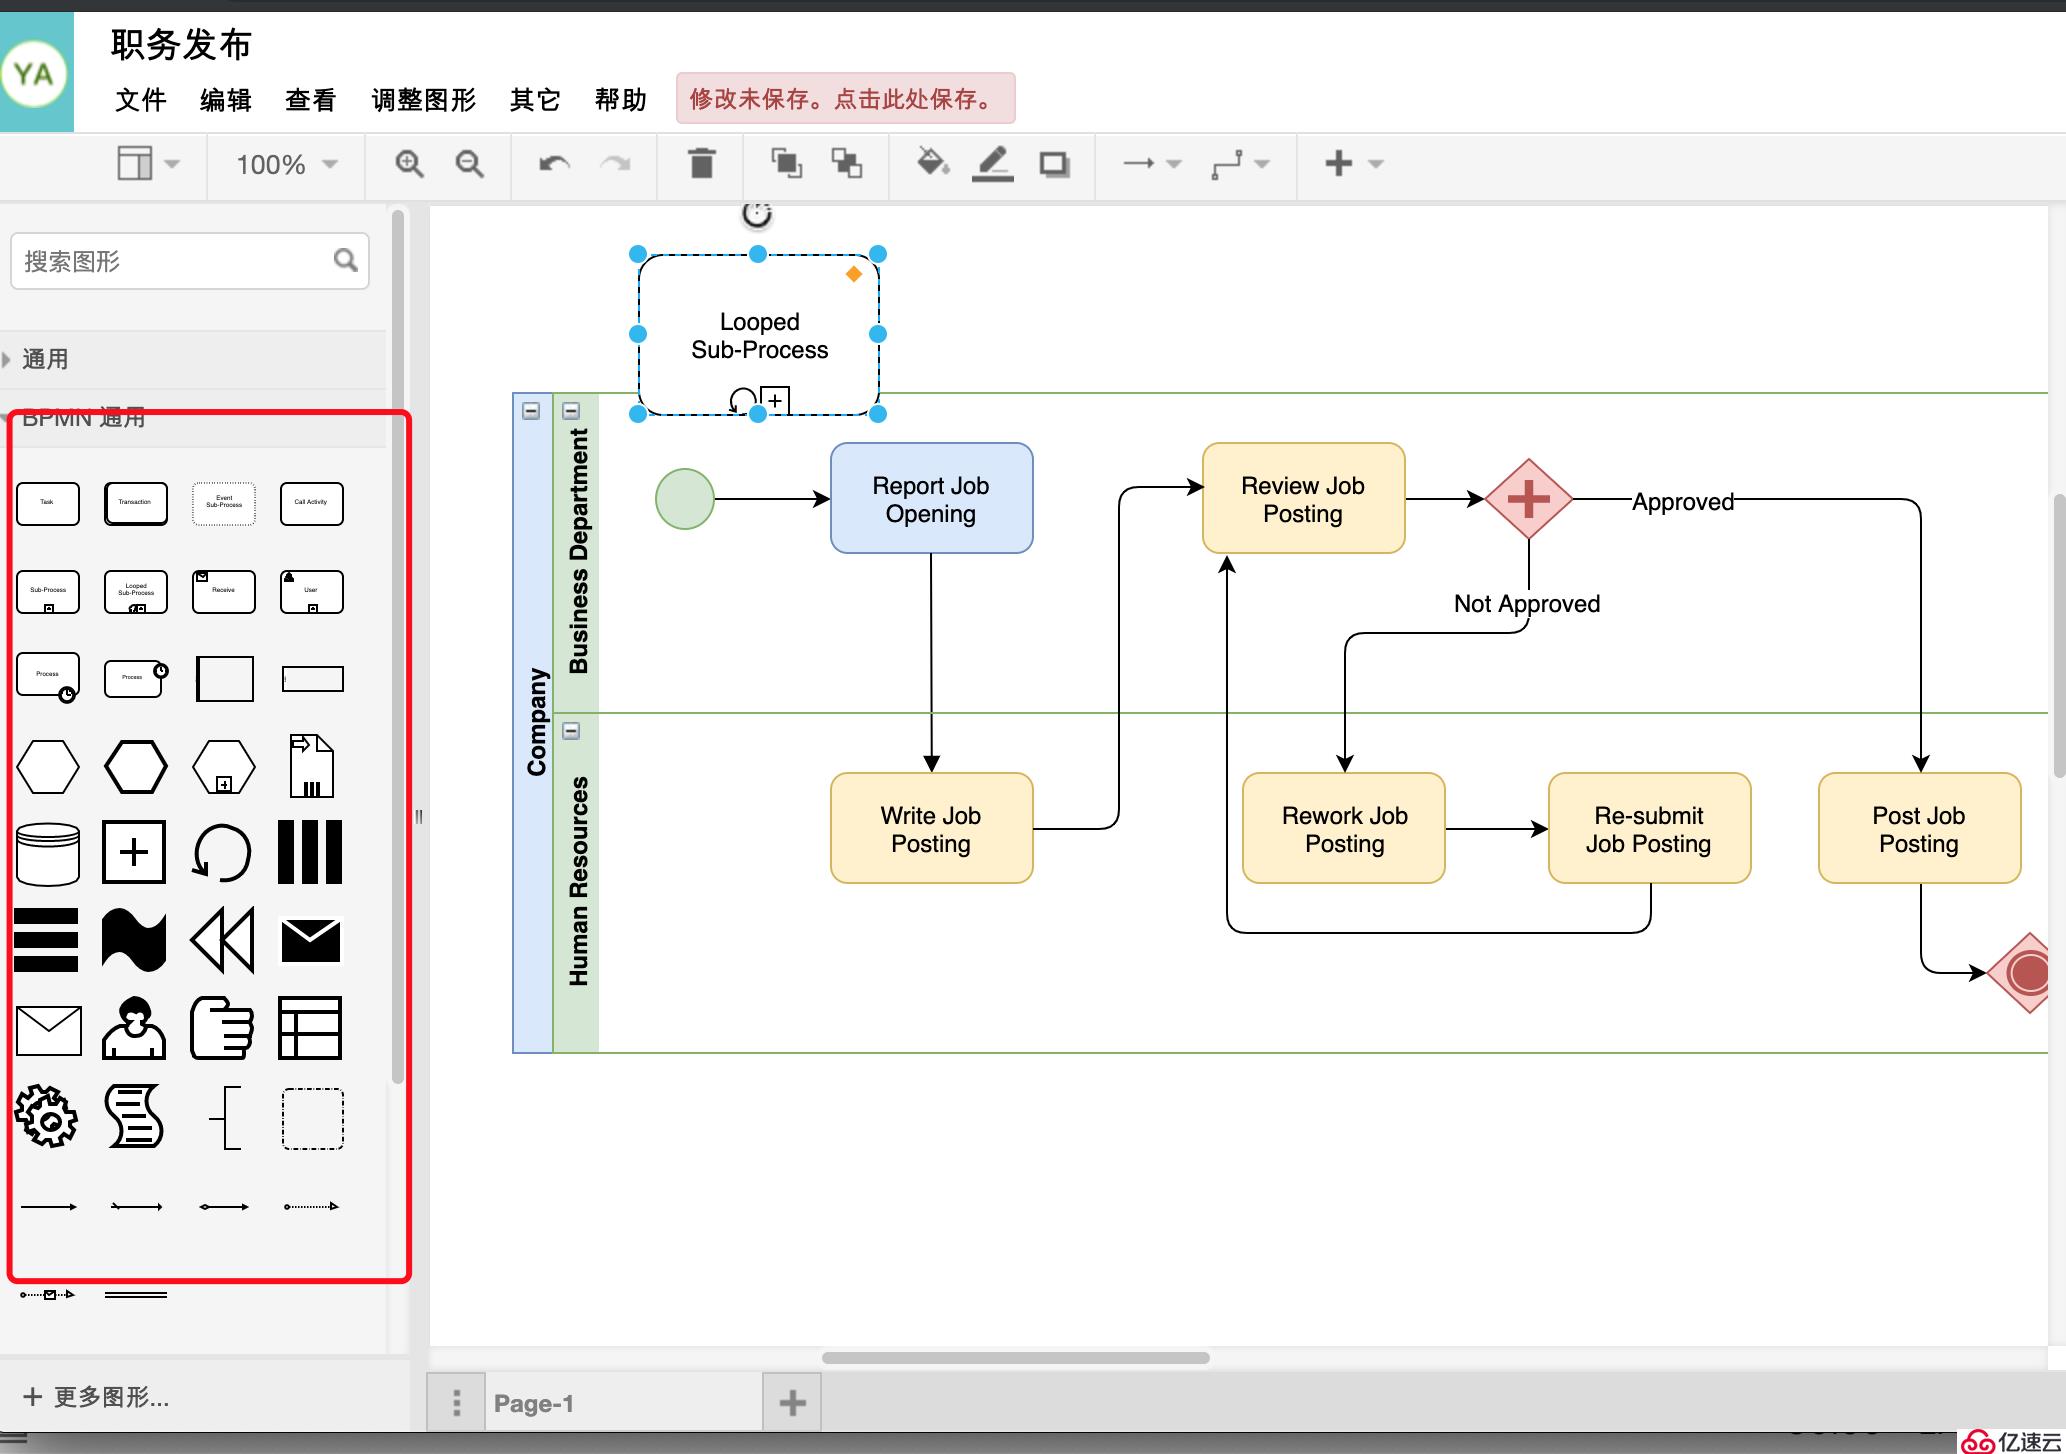This screenshot has height=1454, width=2066.
Task: Select zoom percentage dropdown
Action: (283, 162)
